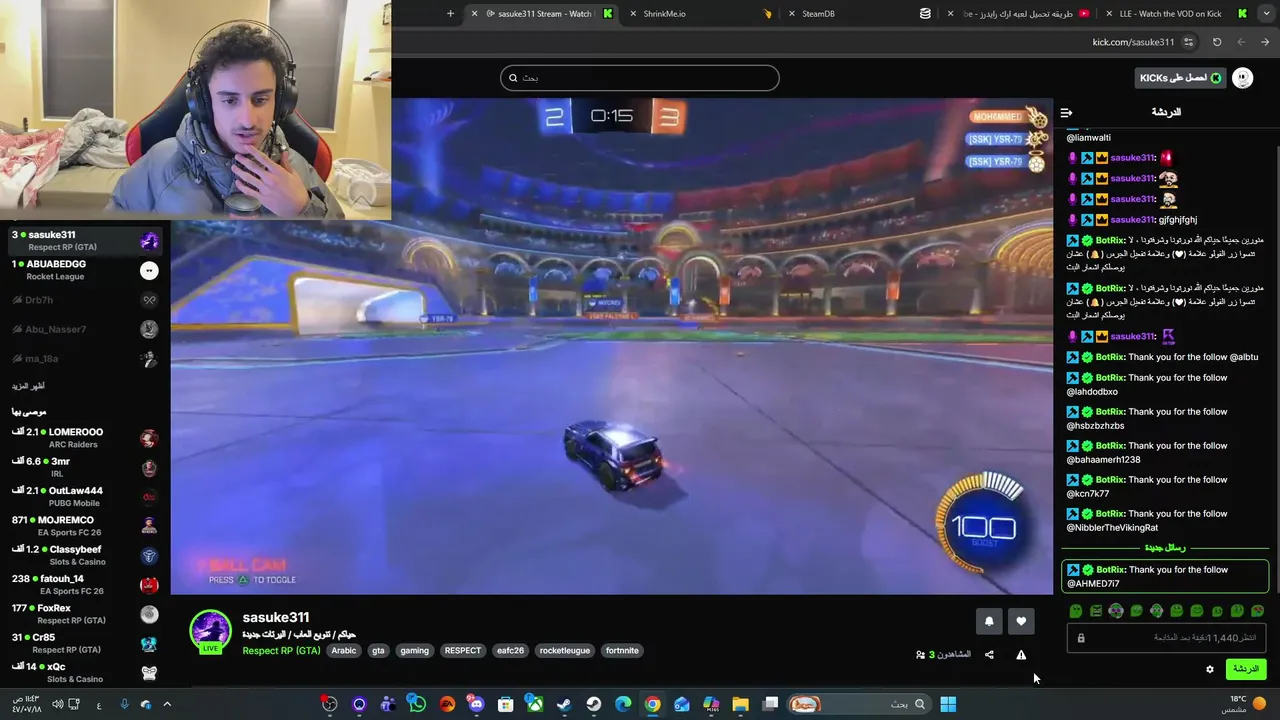Show hidden system tray icons
1280x720 pixels.
(x=167, y=704)
